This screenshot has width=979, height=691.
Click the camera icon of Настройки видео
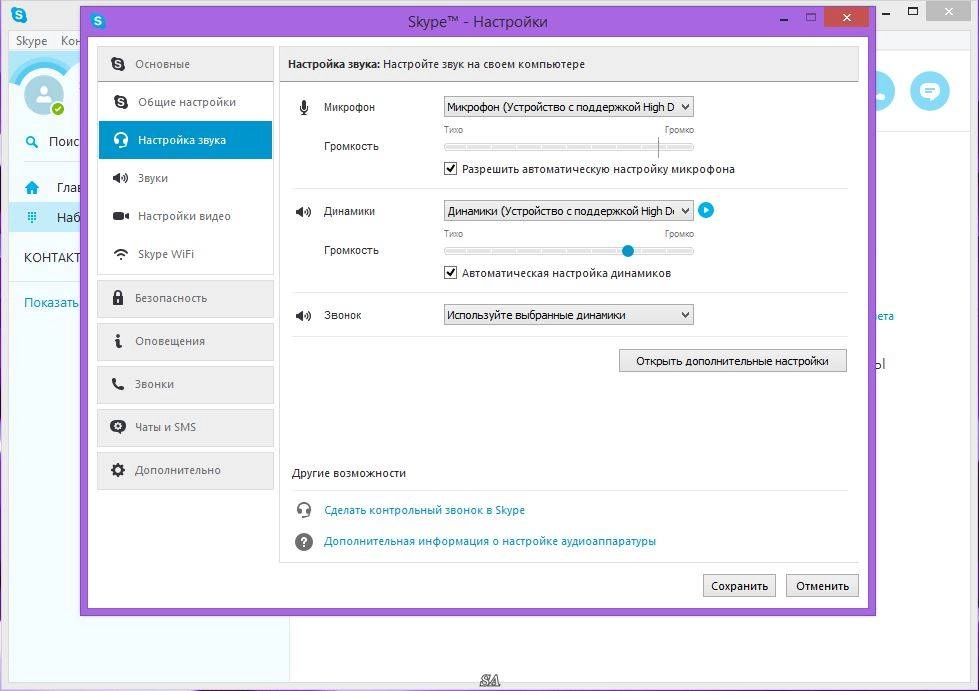(121, 216)
